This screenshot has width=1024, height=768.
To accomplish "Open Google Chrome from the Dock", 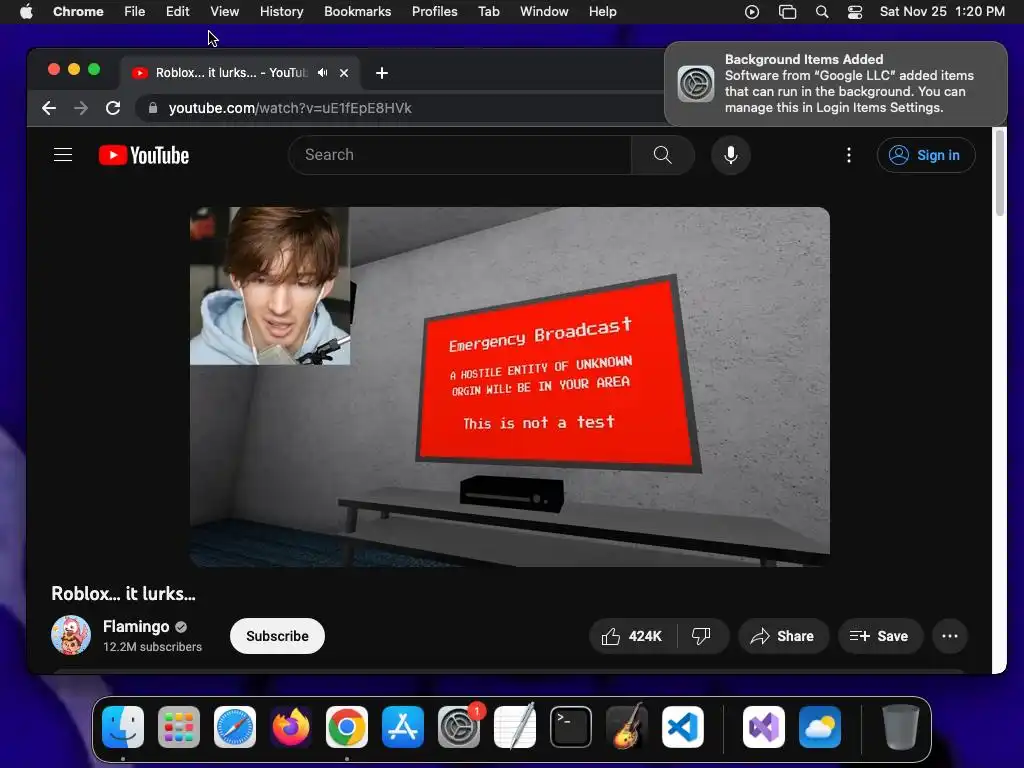I will [x=347, y=727].
